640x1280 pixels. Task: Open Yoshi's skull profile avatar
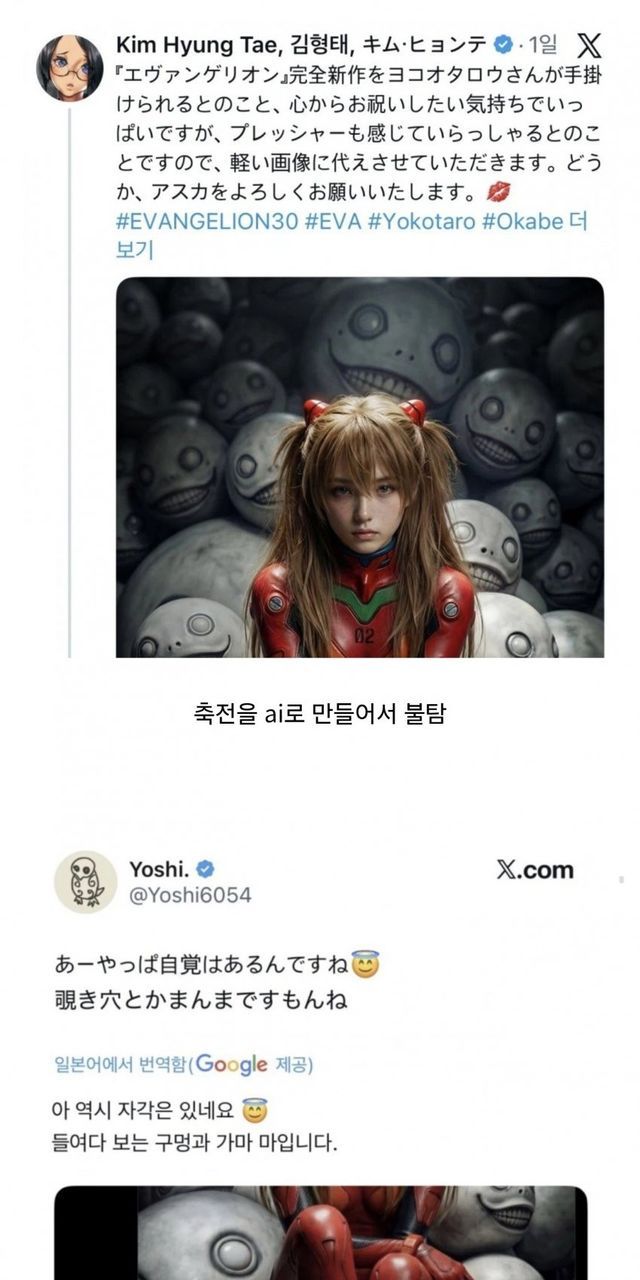[85, 881]
